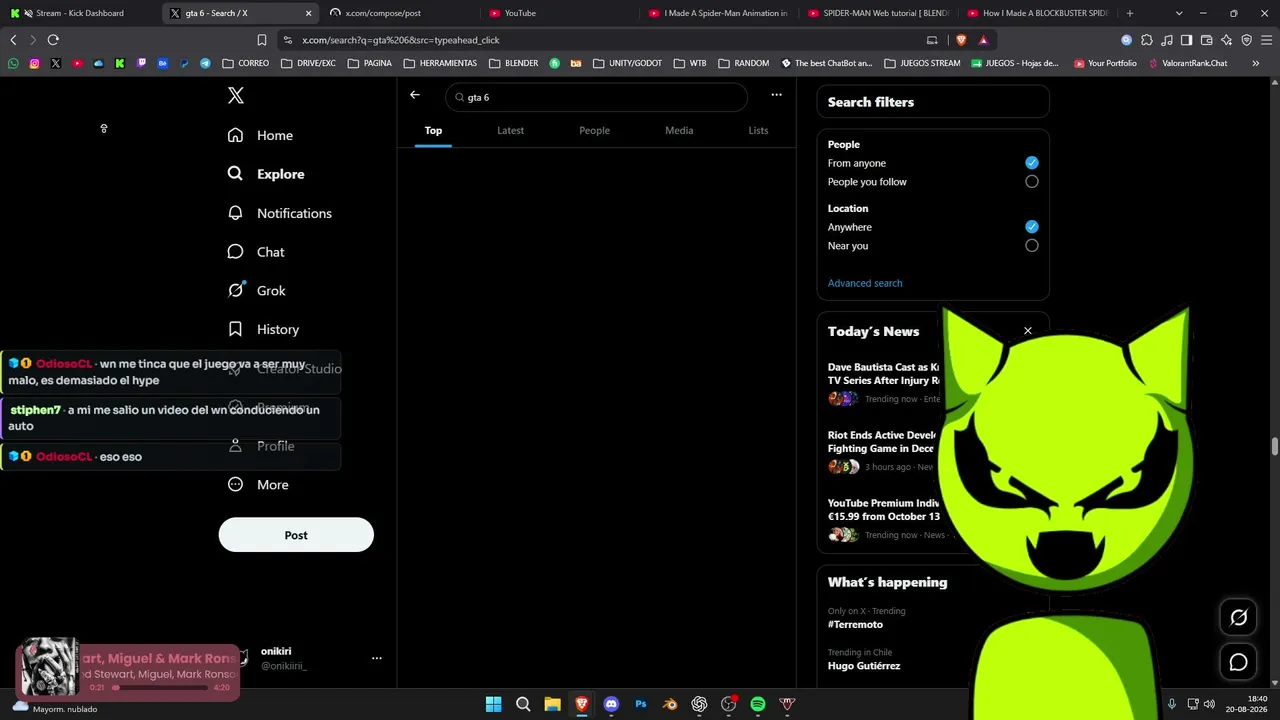Open the Advanced search link
This screenshot has height=720, width=1280.
tap(865, 283)
